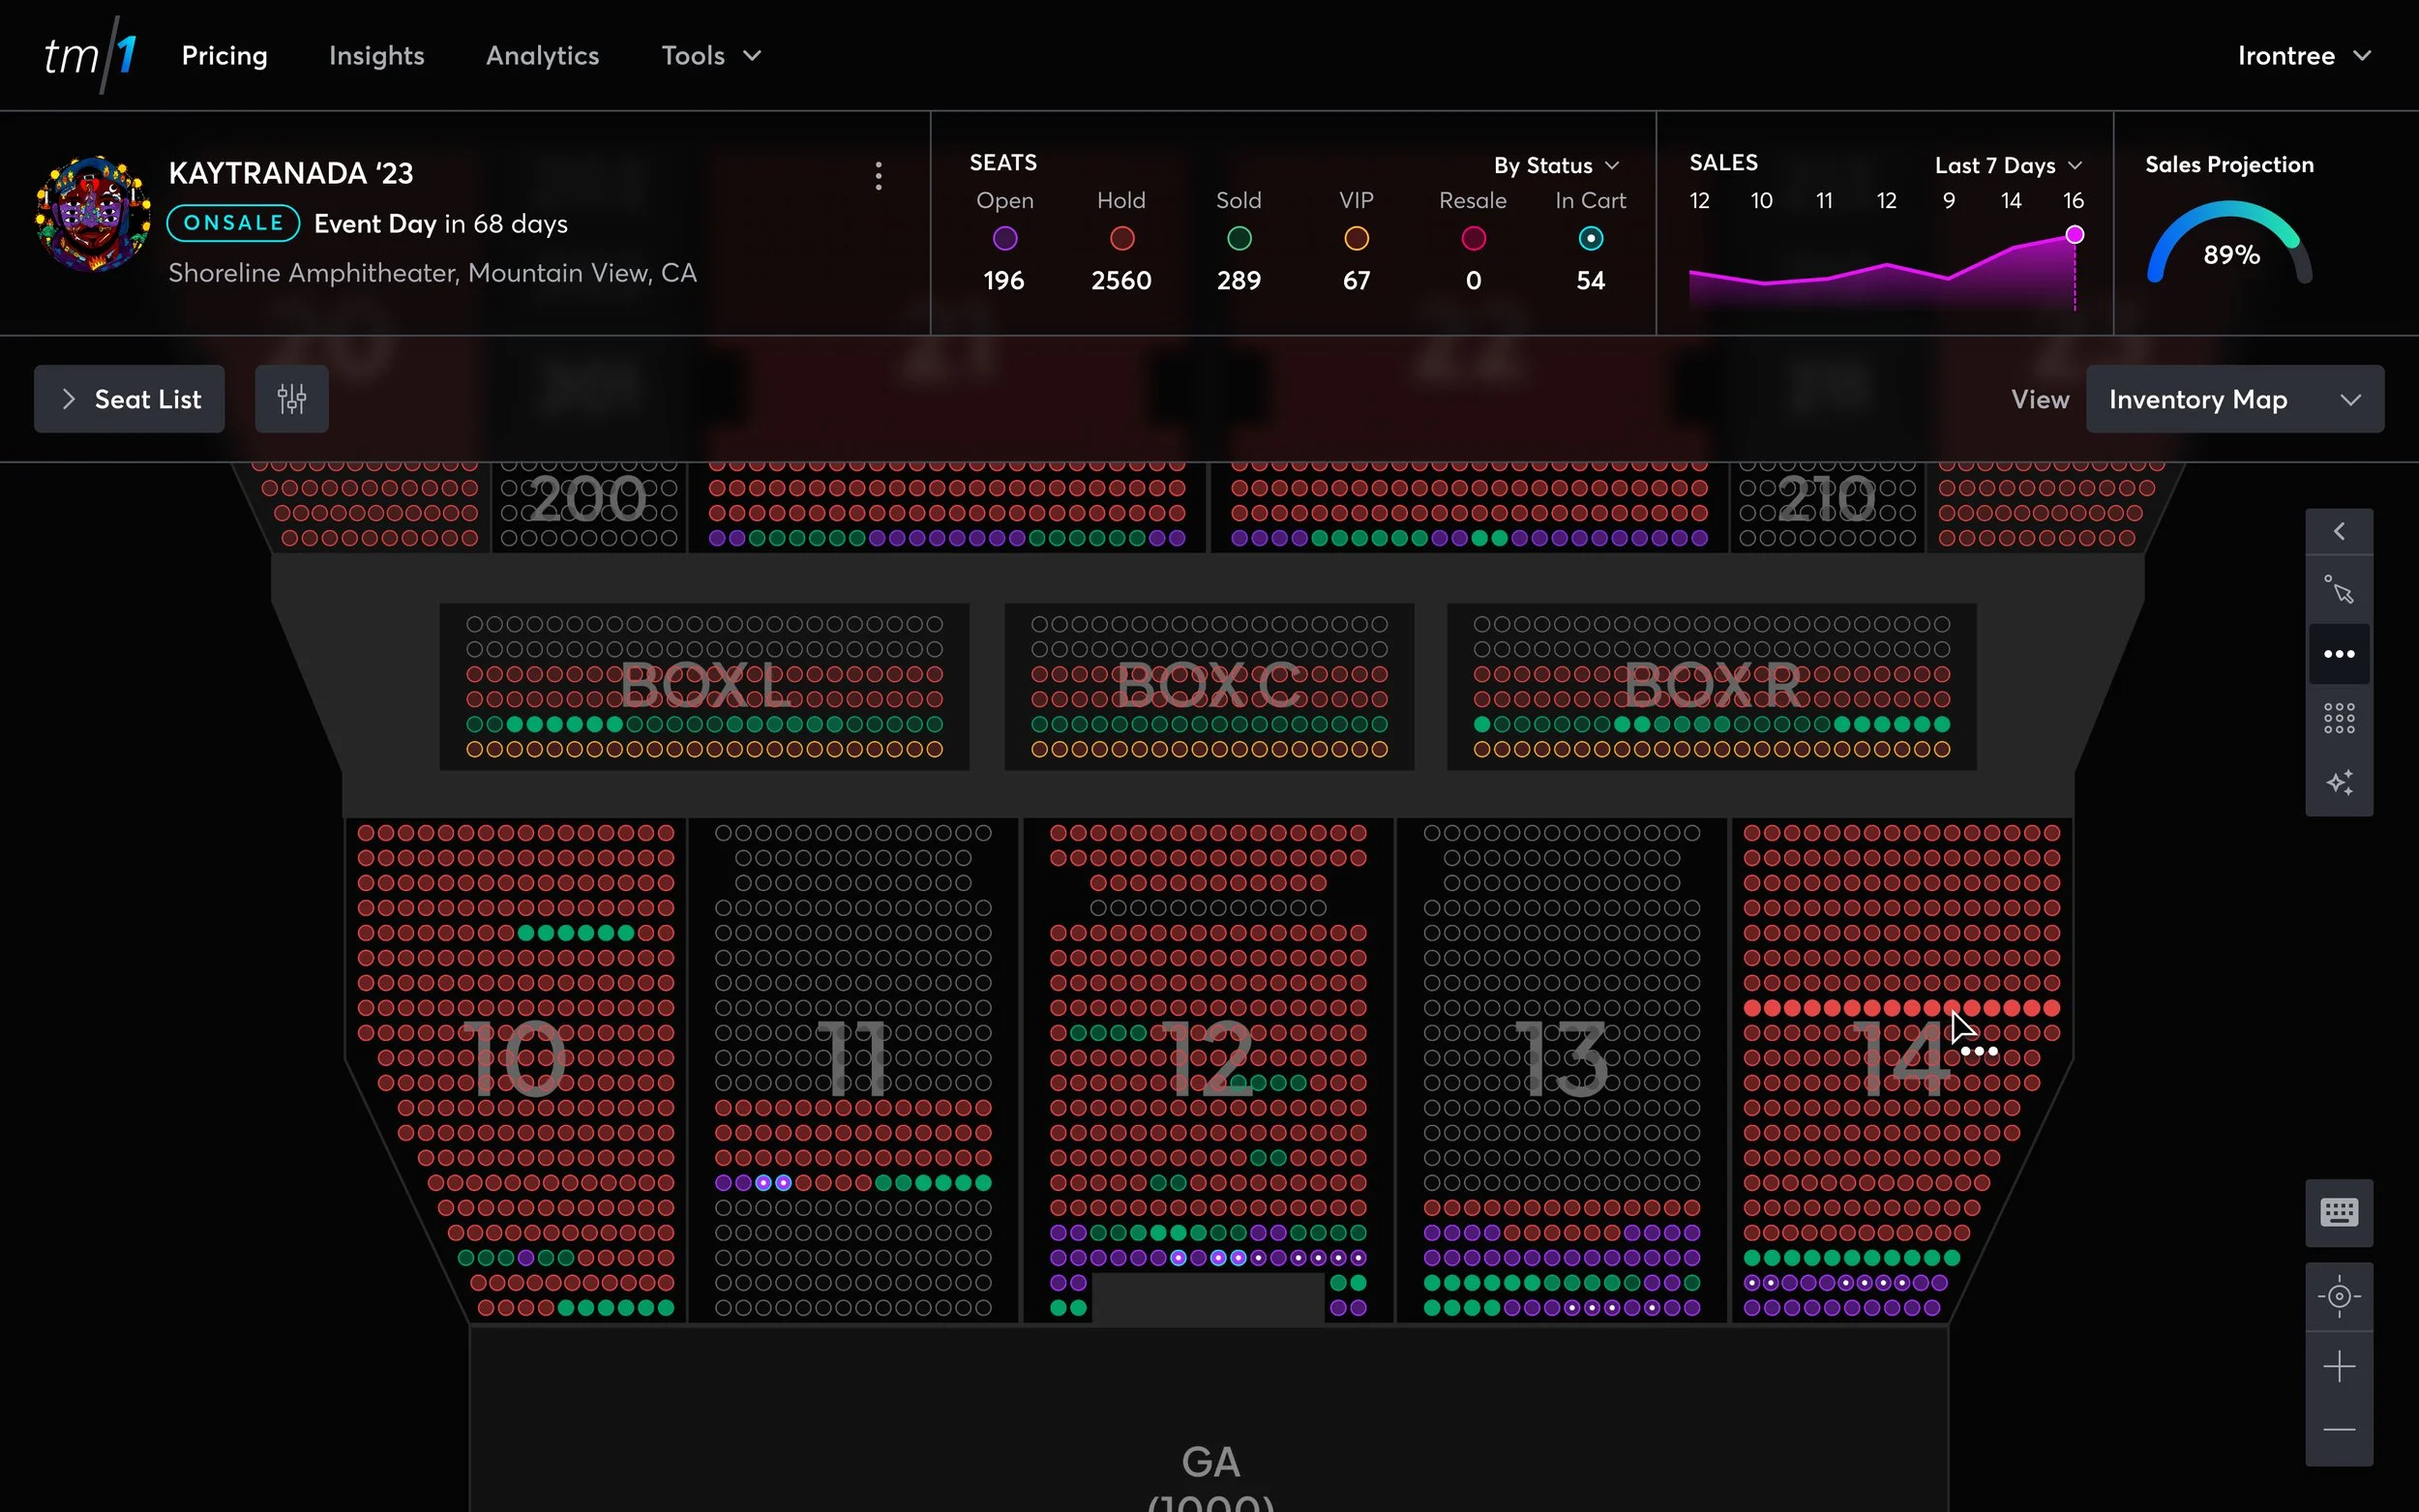Expand the By Status dropdown
The image size is (2419, 1512).
(x=1556, y=165)
